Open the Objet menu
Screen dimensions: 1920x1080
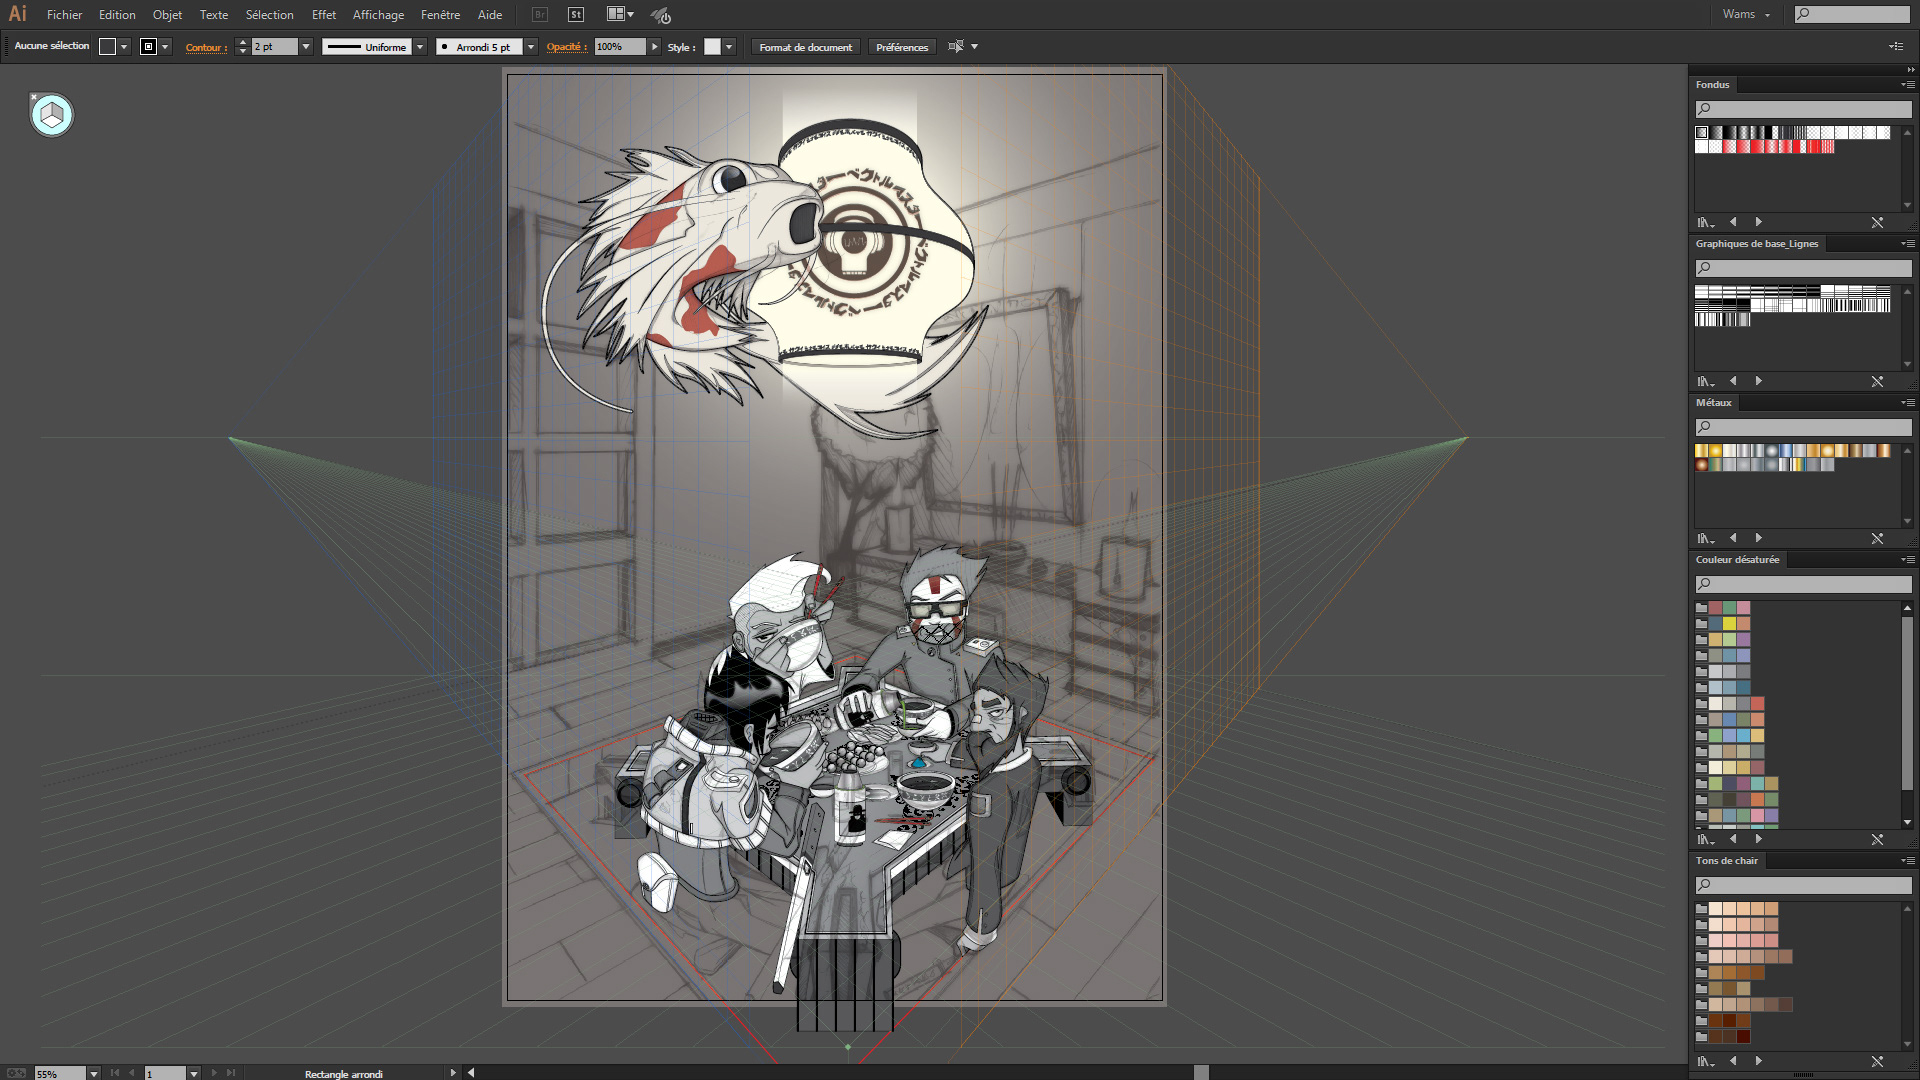[167, 15]
